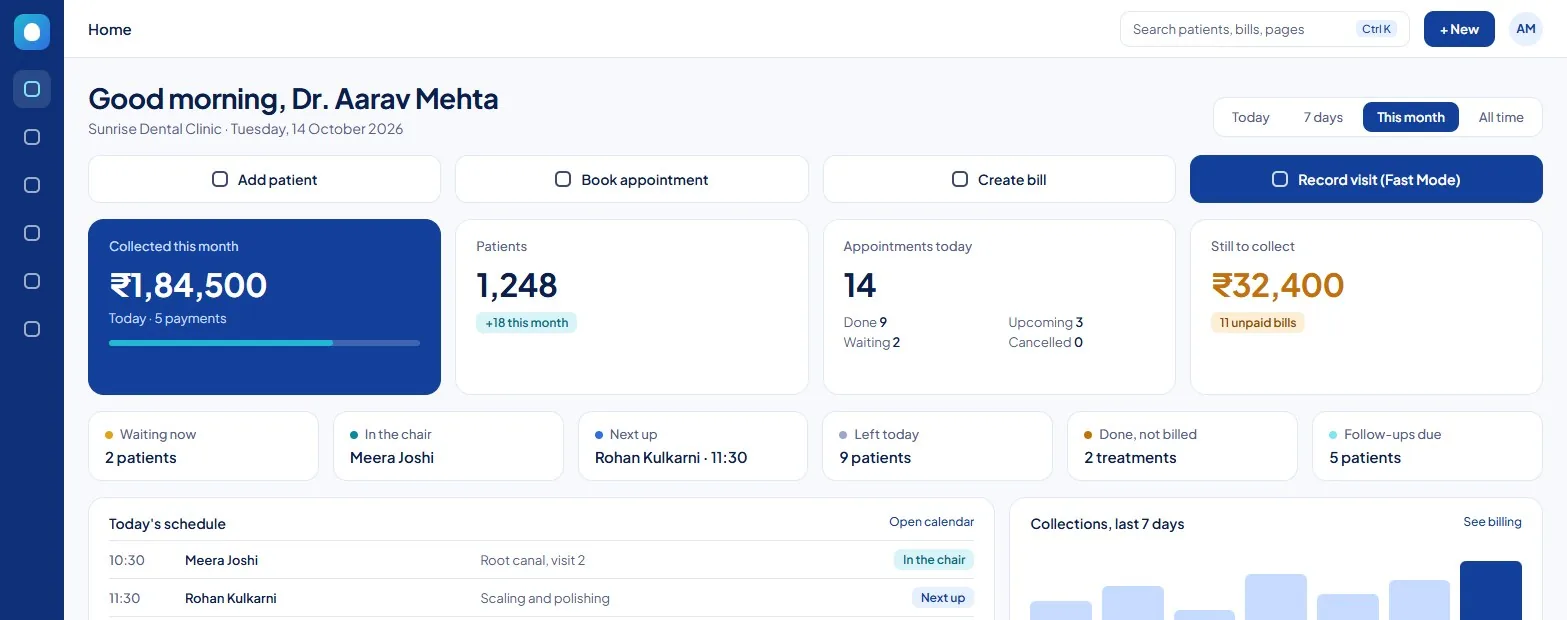Open the AM user avatar menu
Screen dimensions: 1567x620
(x=1526, y=29)
